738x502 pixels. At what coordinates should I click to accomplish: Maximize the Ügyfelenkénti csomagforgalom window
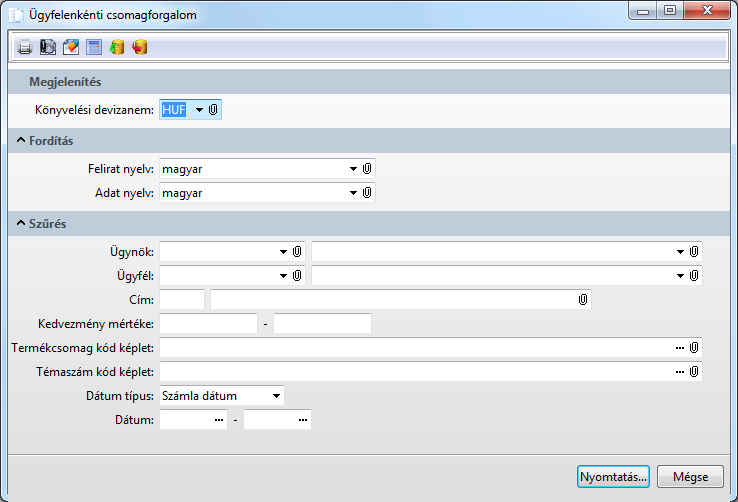670,10
